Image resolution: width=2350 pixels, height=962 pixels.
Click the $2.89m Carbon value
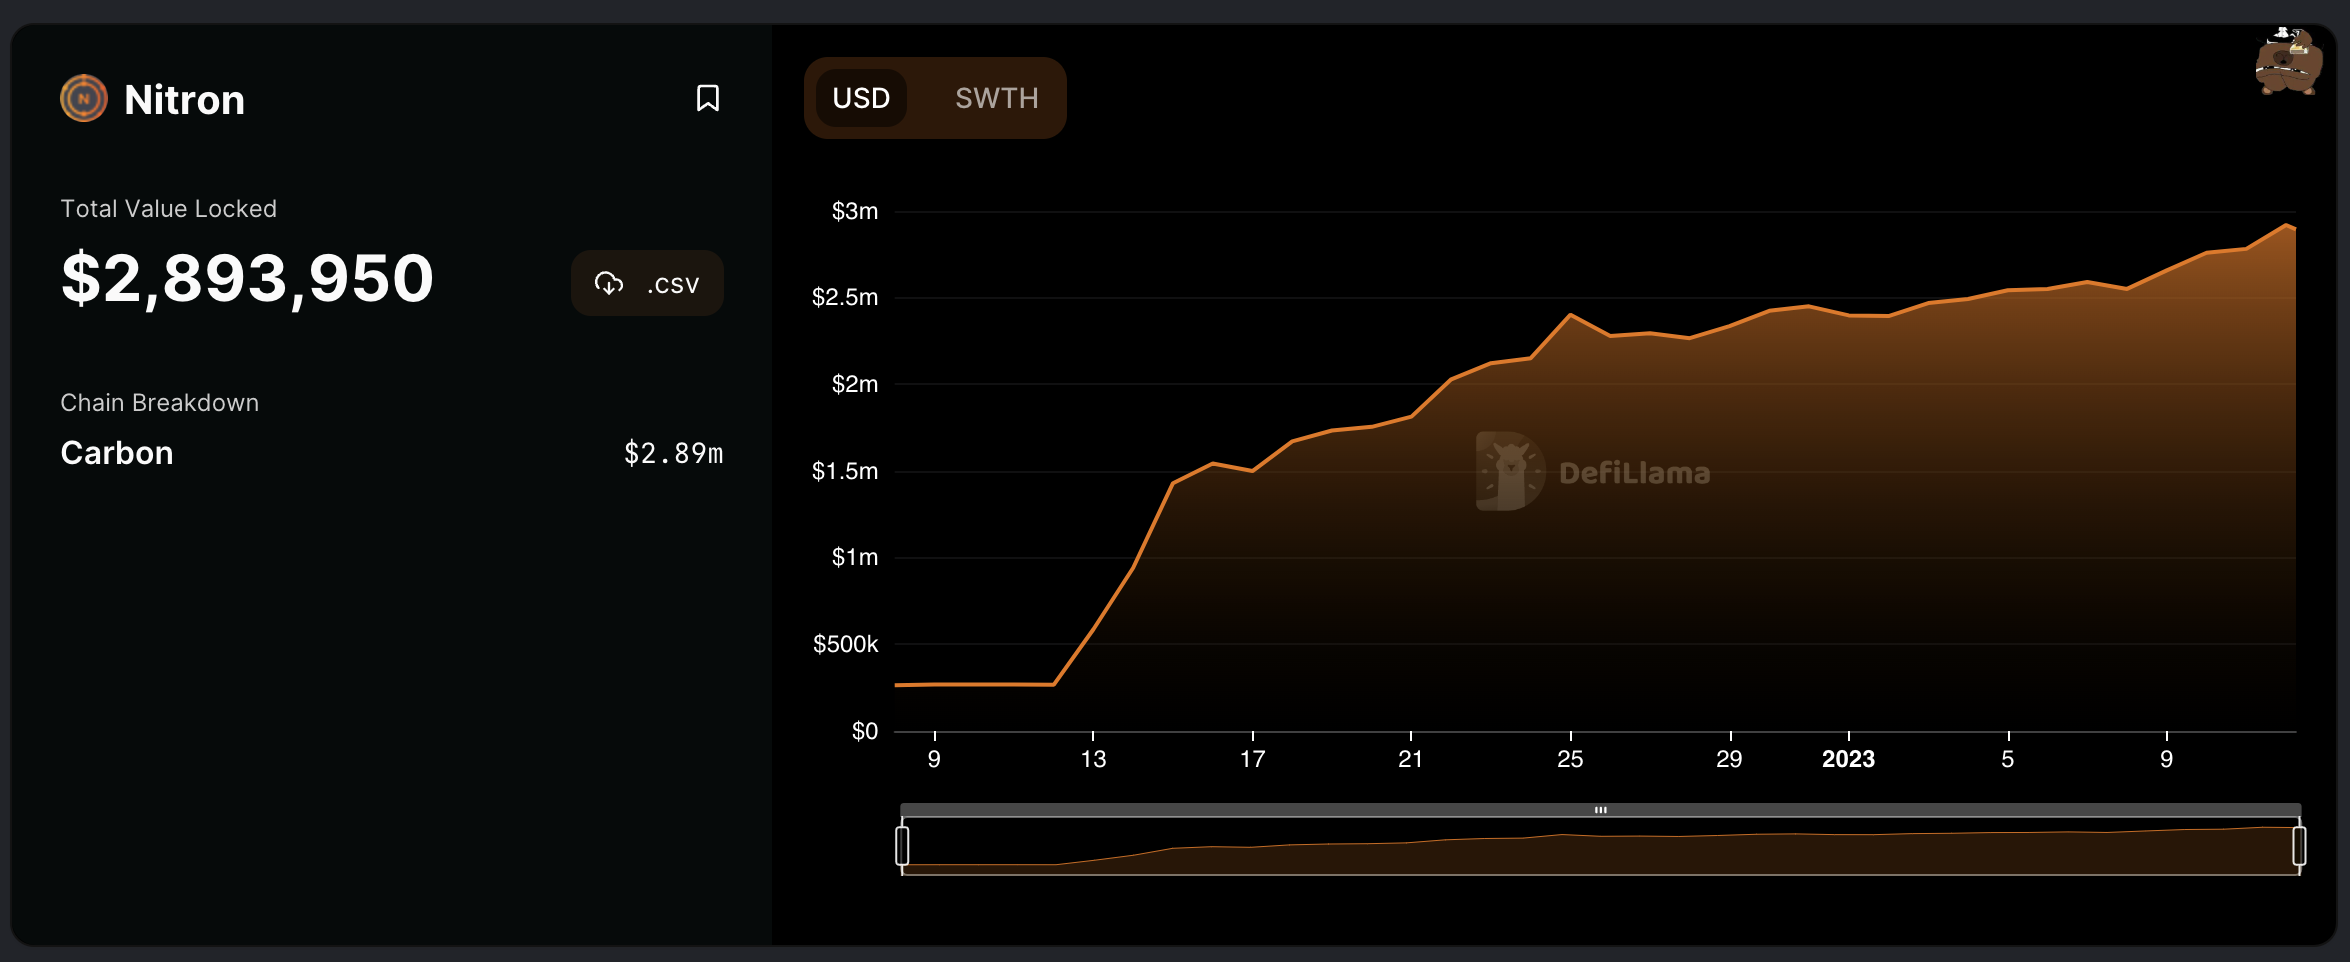[x=673, y=453]
